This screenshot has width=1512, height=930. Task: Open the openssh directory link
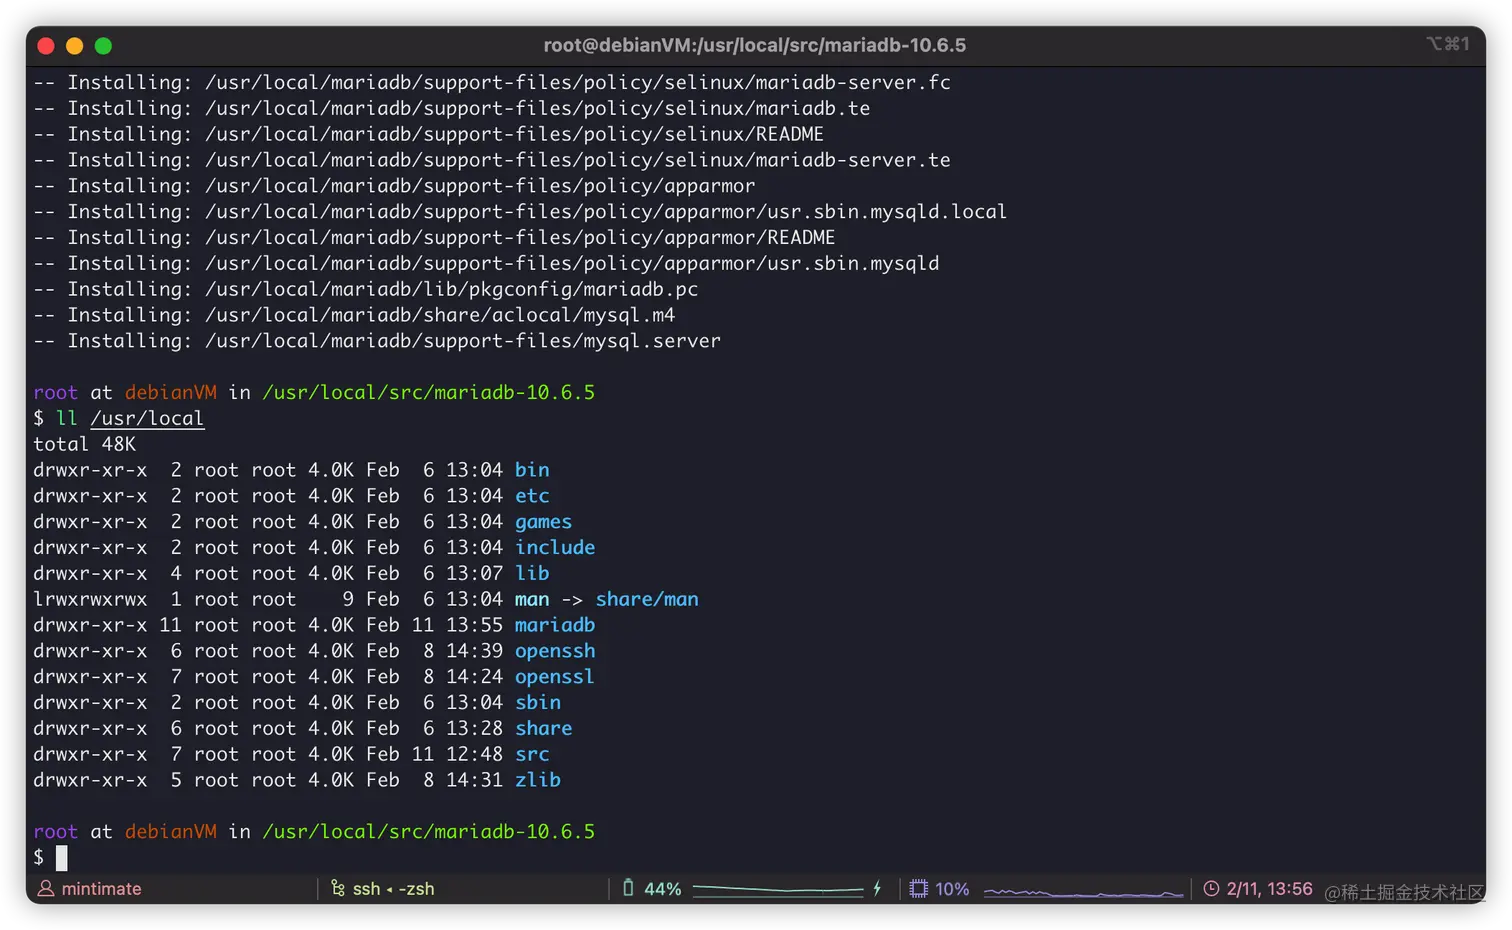pos(554,650)
